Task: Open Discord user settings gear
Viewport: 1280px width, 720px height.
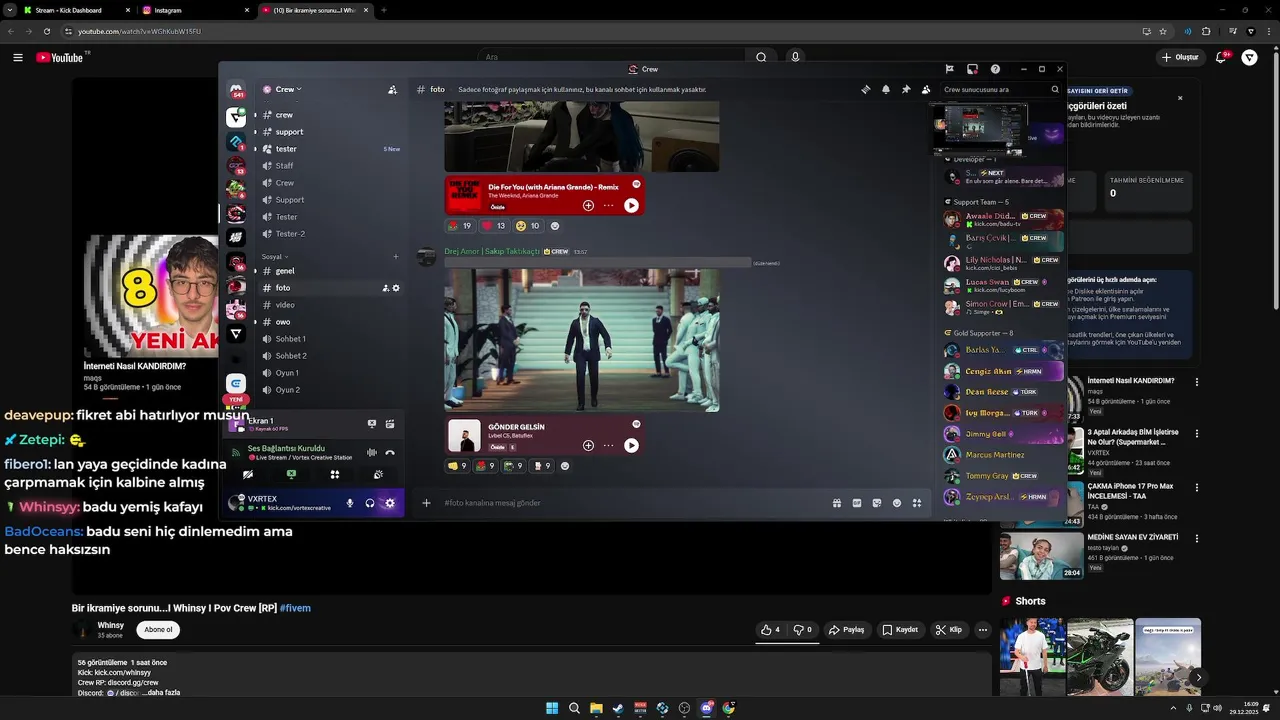Action: coord(390,503)
